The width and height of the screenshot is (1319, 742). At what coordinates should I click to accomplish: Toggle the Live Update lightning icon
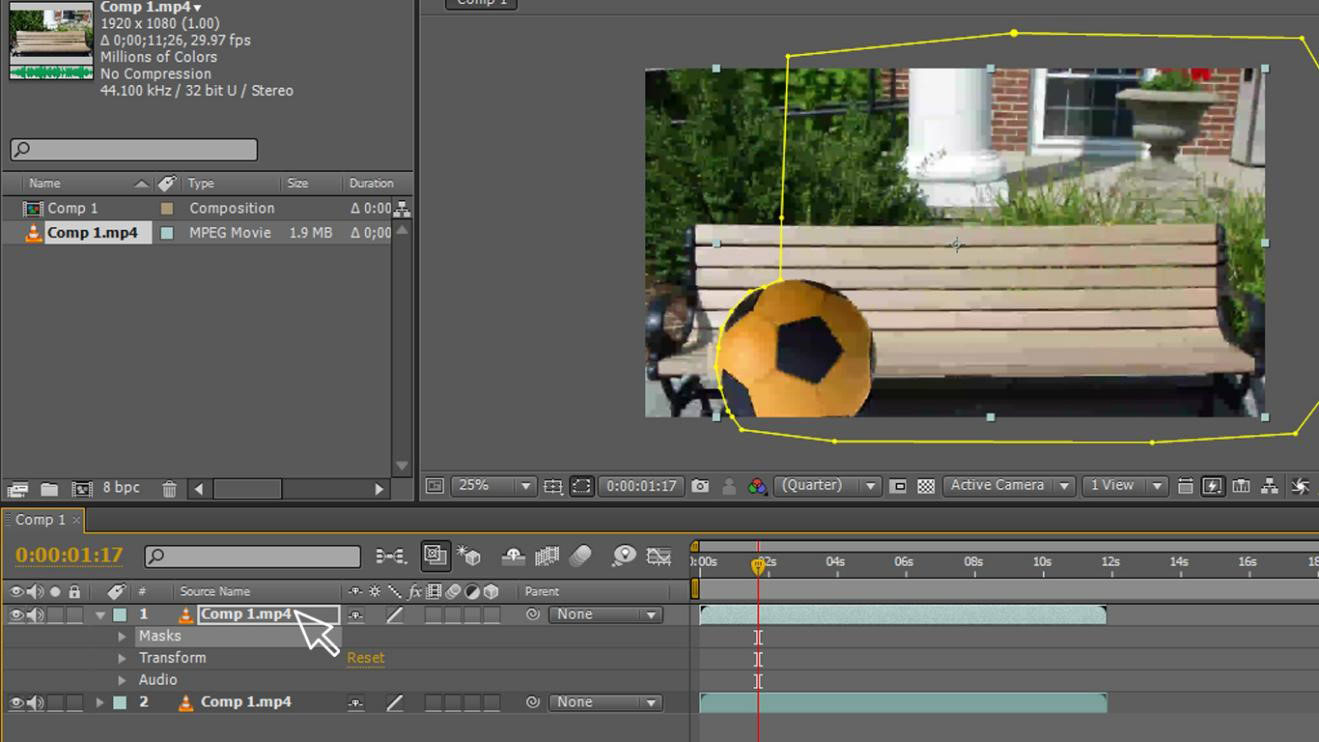1213,486
